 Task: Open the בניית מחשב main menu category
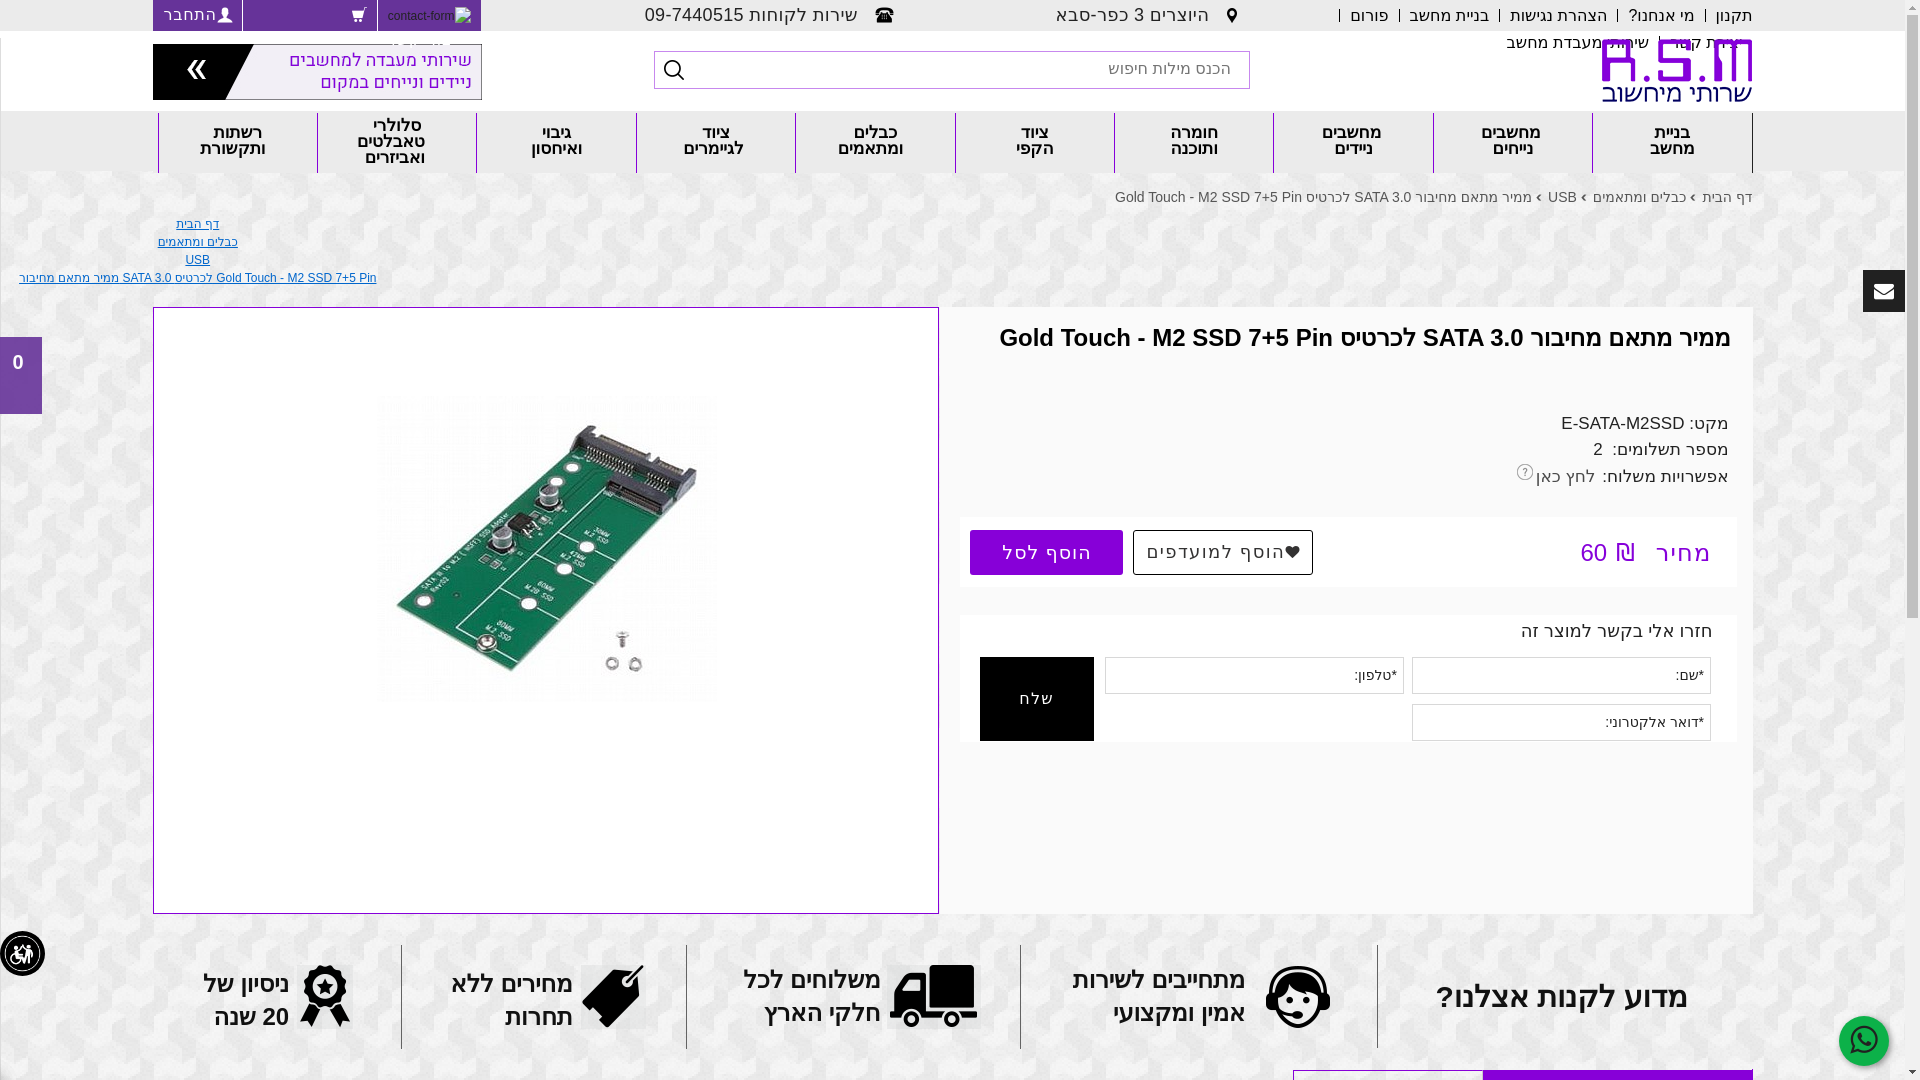[x=1672, y=142]
